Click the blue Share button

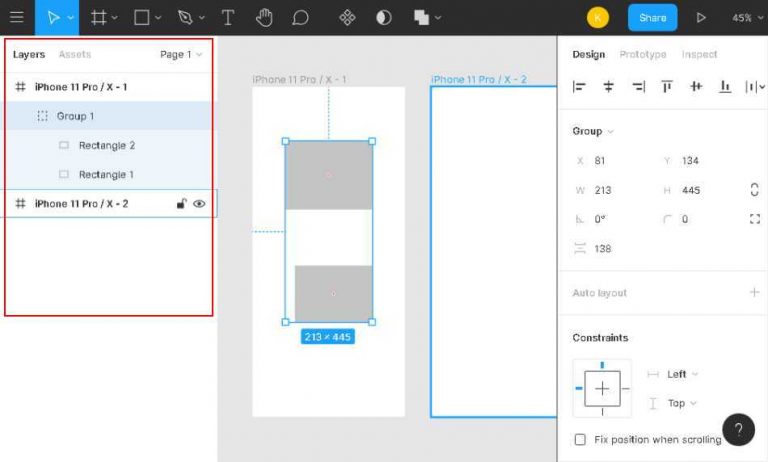[x=652, y=17]
